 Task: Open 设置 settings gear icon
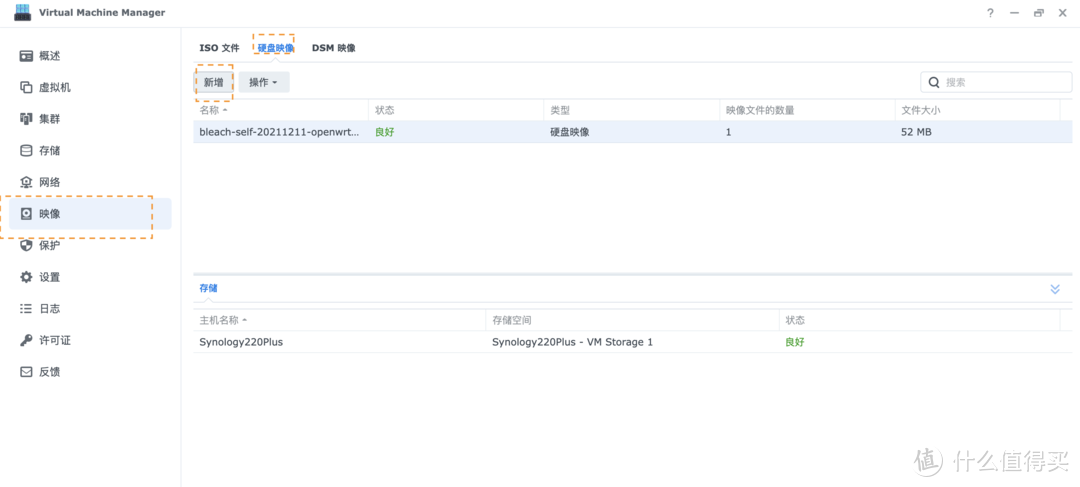pyautogui.click(x=27, y=277)
